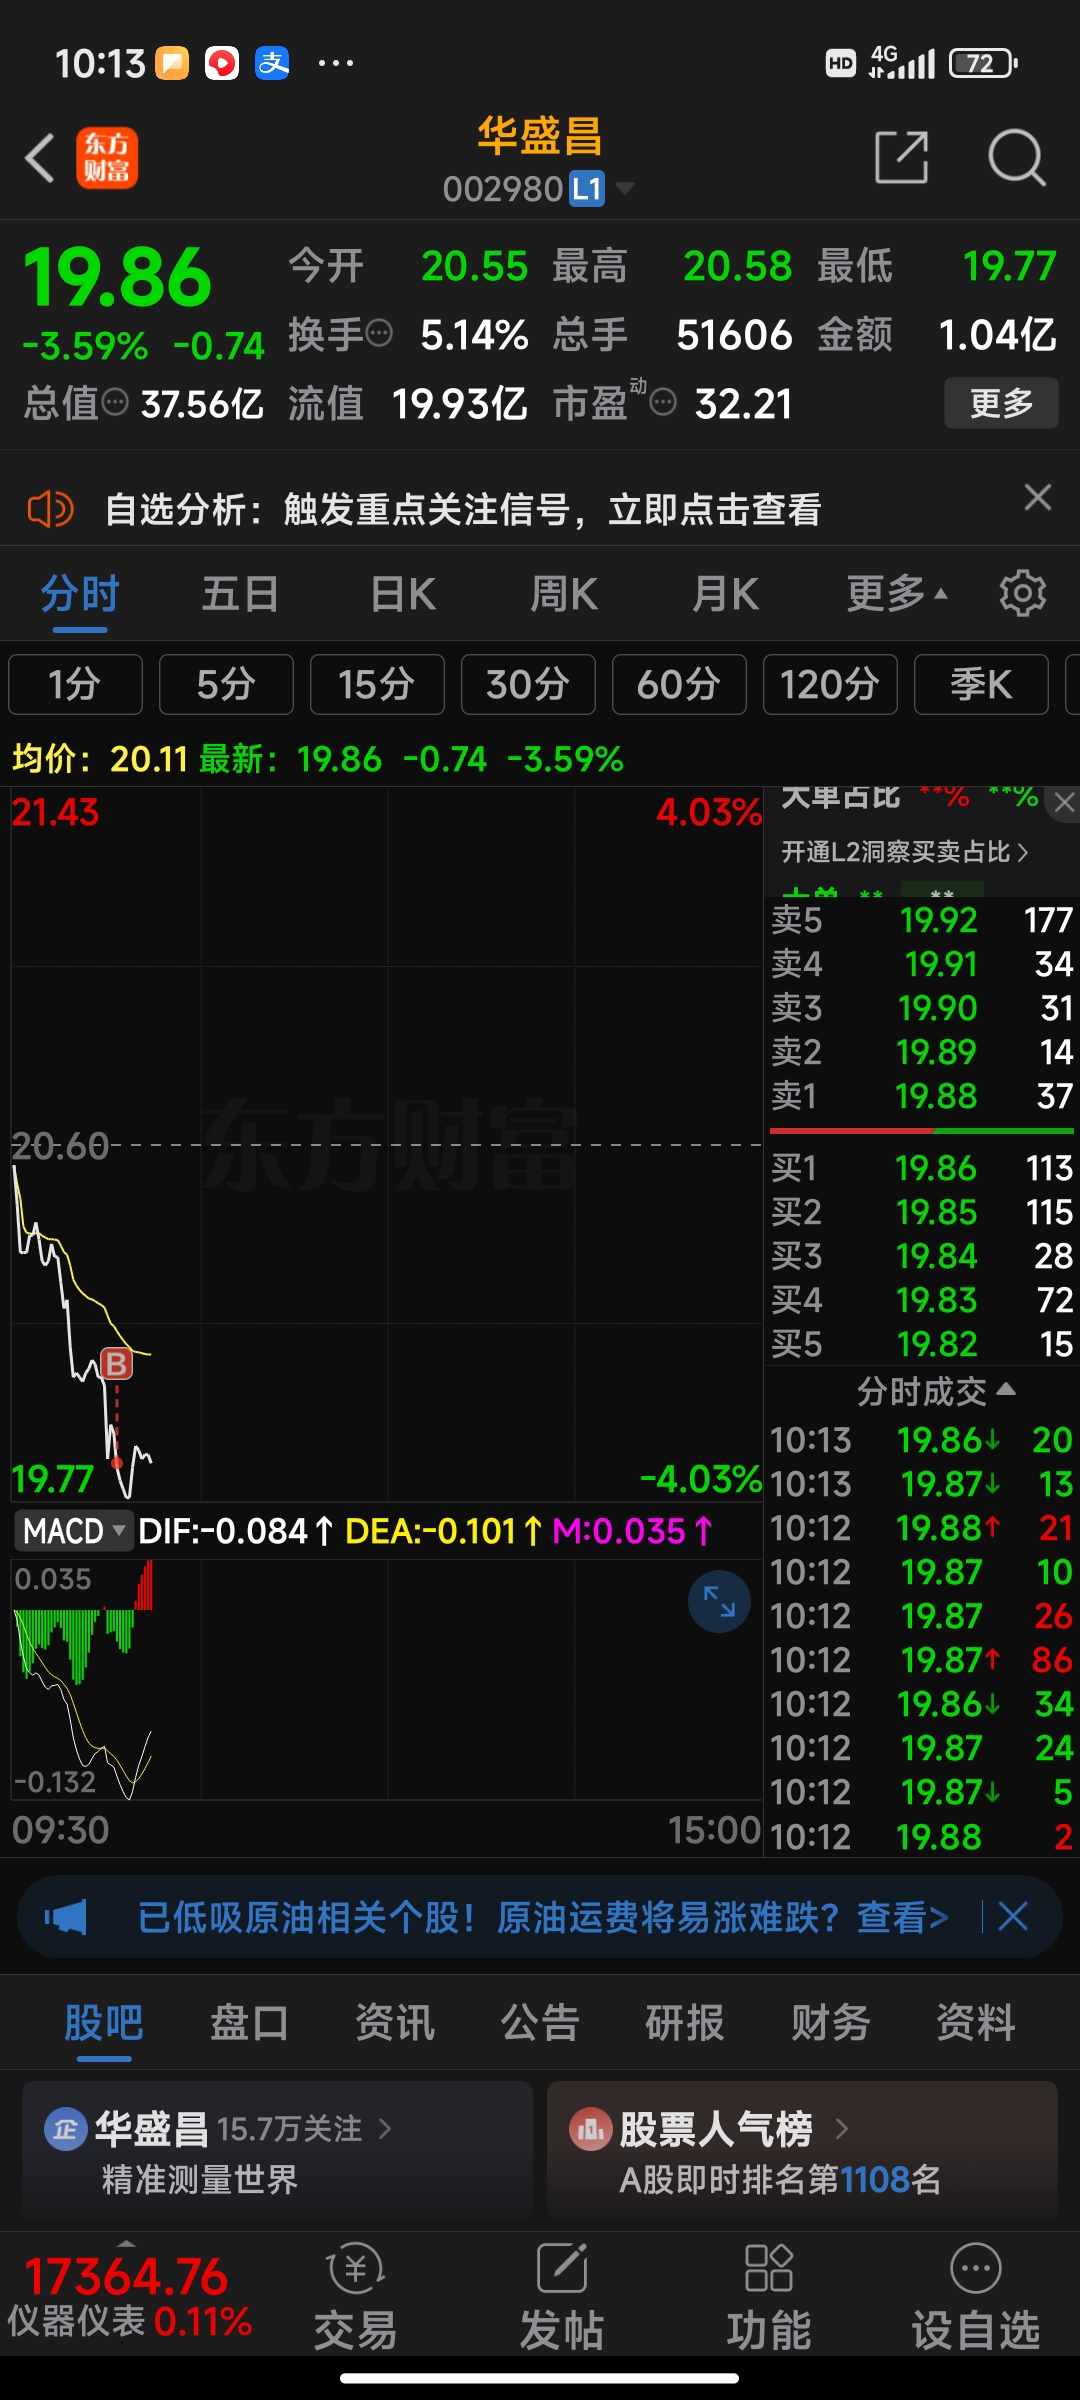Tap 买5 price 19.82 row
1080x2400 pixels.
pyautogui.click(x=922, y=1344)
